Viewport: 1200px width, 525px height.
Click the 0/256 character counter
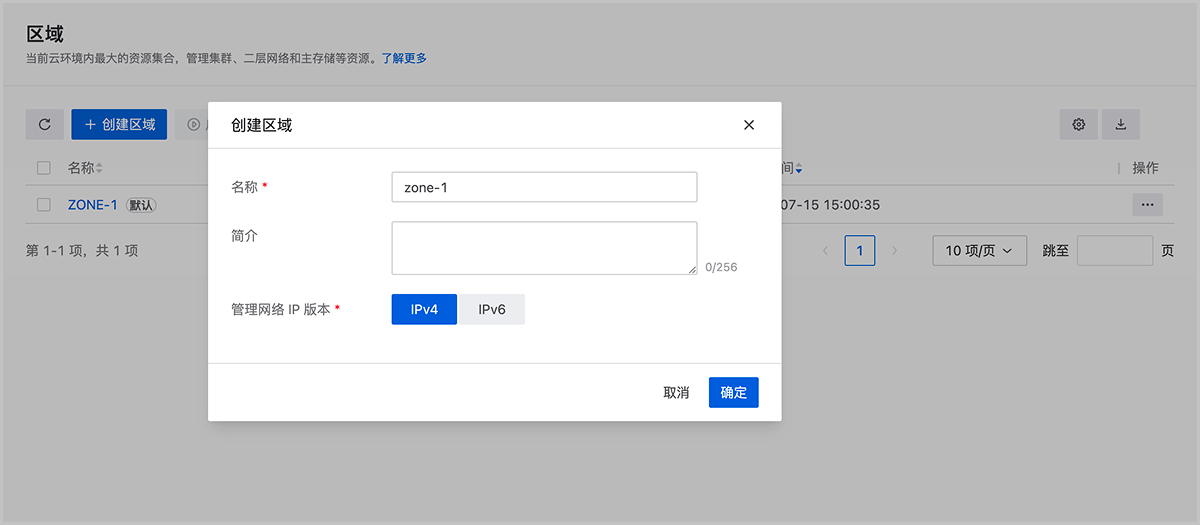pos(721,267)
